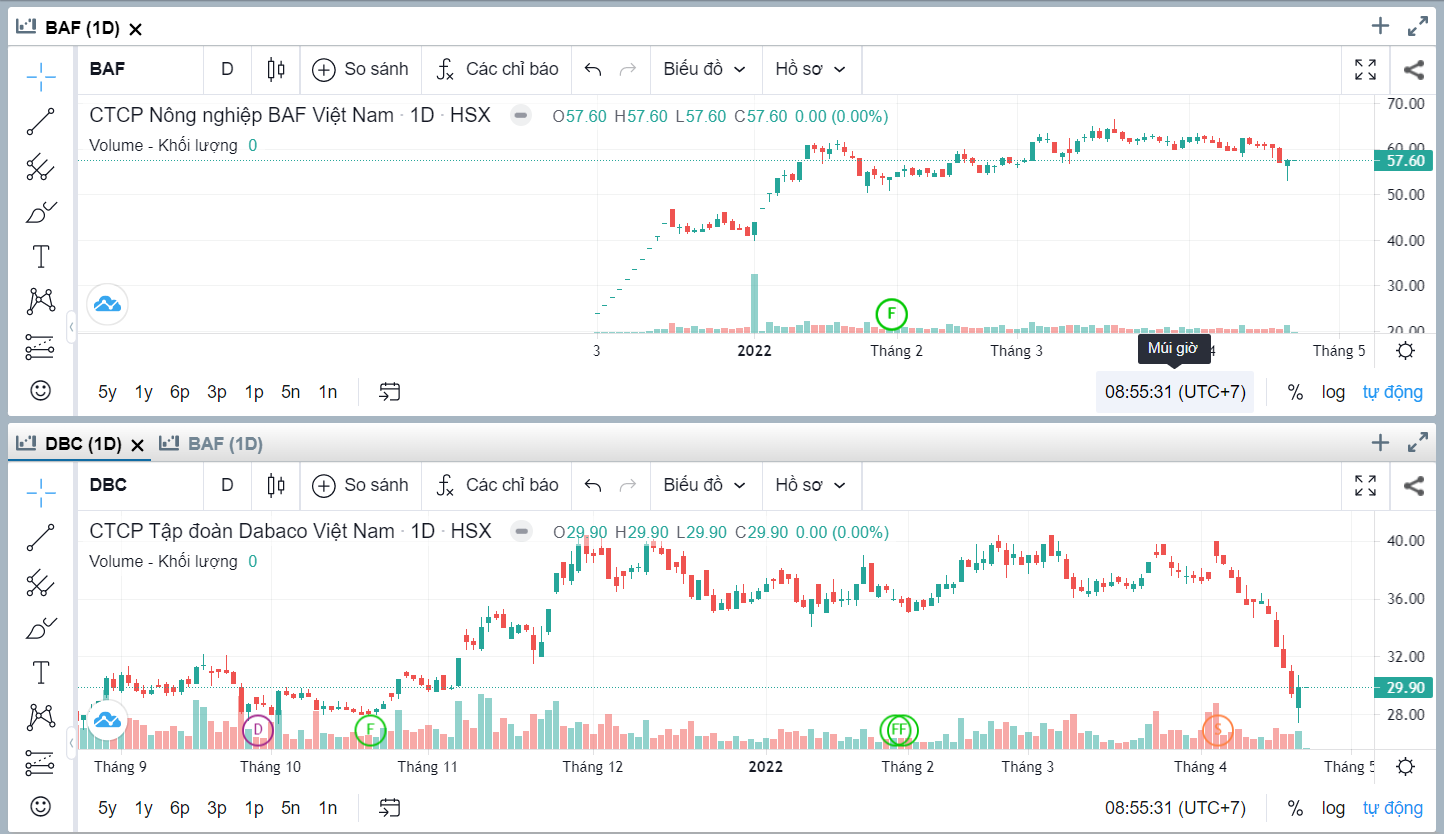
Task: Switch to the inactive BAF (1D) tab in the lower panel
Action: (215, 444)
